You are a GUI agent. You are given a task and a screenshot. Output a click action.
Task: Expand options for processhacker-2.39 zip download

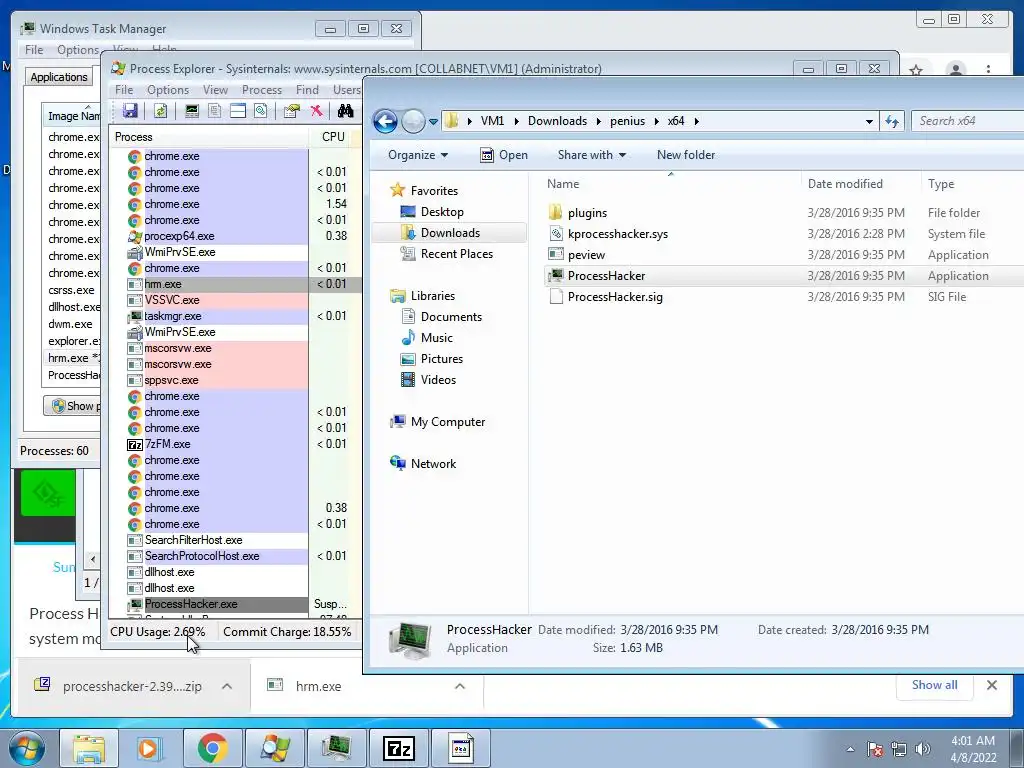(x=227, y=686)
